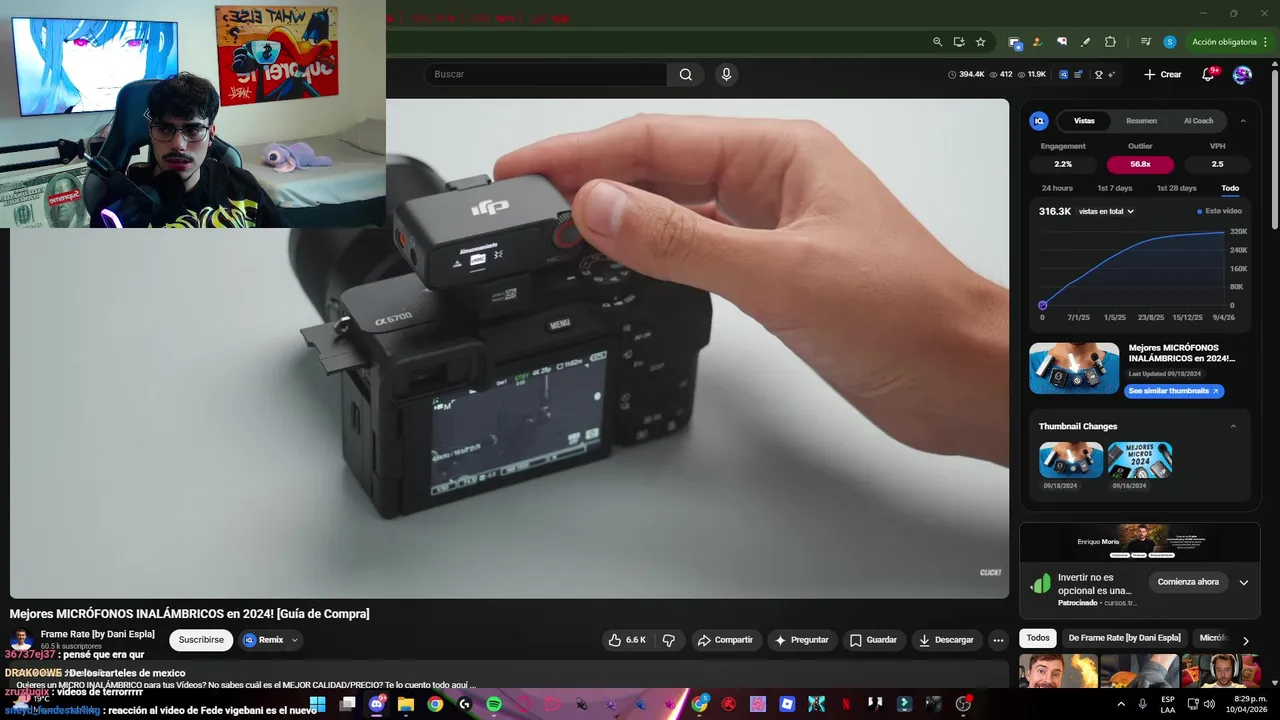This screenshot has height=720, width=1280.
Task: Install page as app icon in address bar
Action: click(x=959, y=42)
